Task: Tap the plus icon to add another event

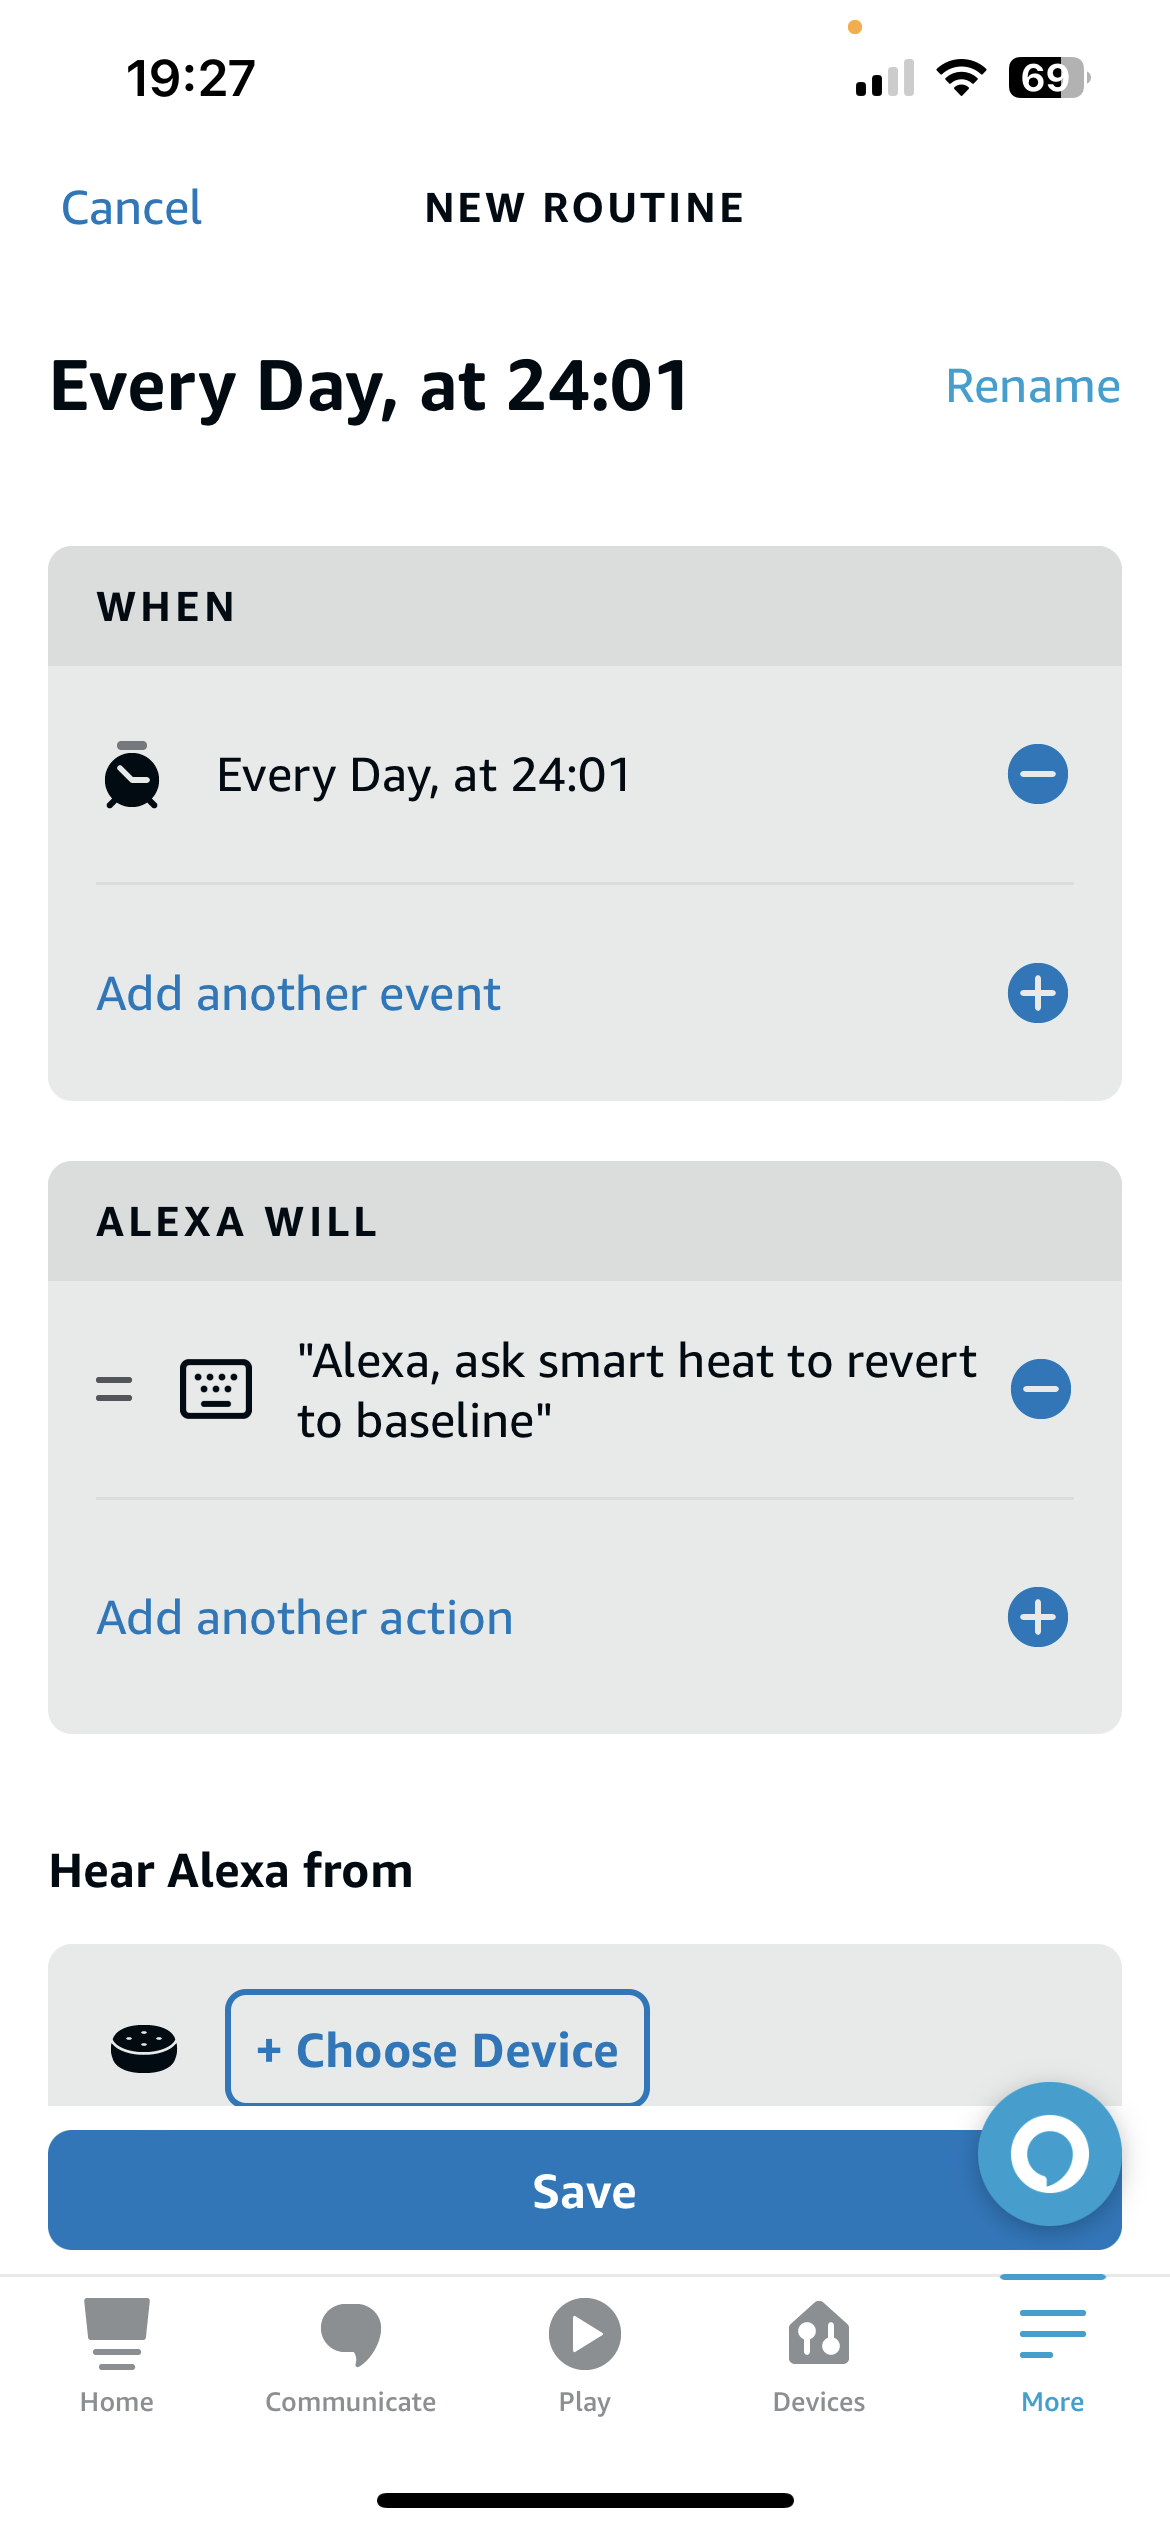Action: click(1037, 993)
